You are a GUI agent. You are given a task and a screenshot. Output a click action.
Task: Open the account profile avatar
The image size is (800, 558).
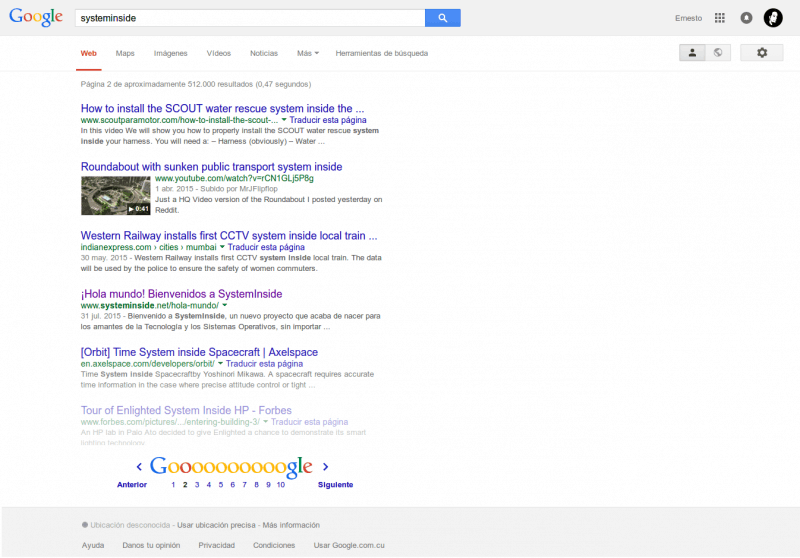pos(773,18)
